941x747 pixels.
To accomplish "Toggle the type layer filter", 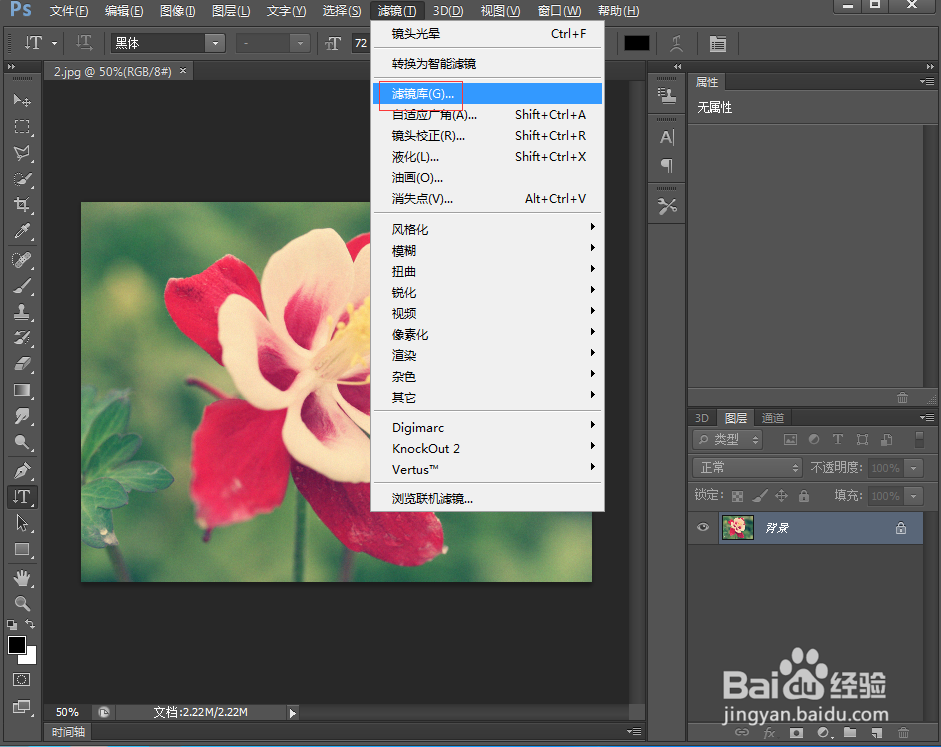I will click(x=838, y=439).
